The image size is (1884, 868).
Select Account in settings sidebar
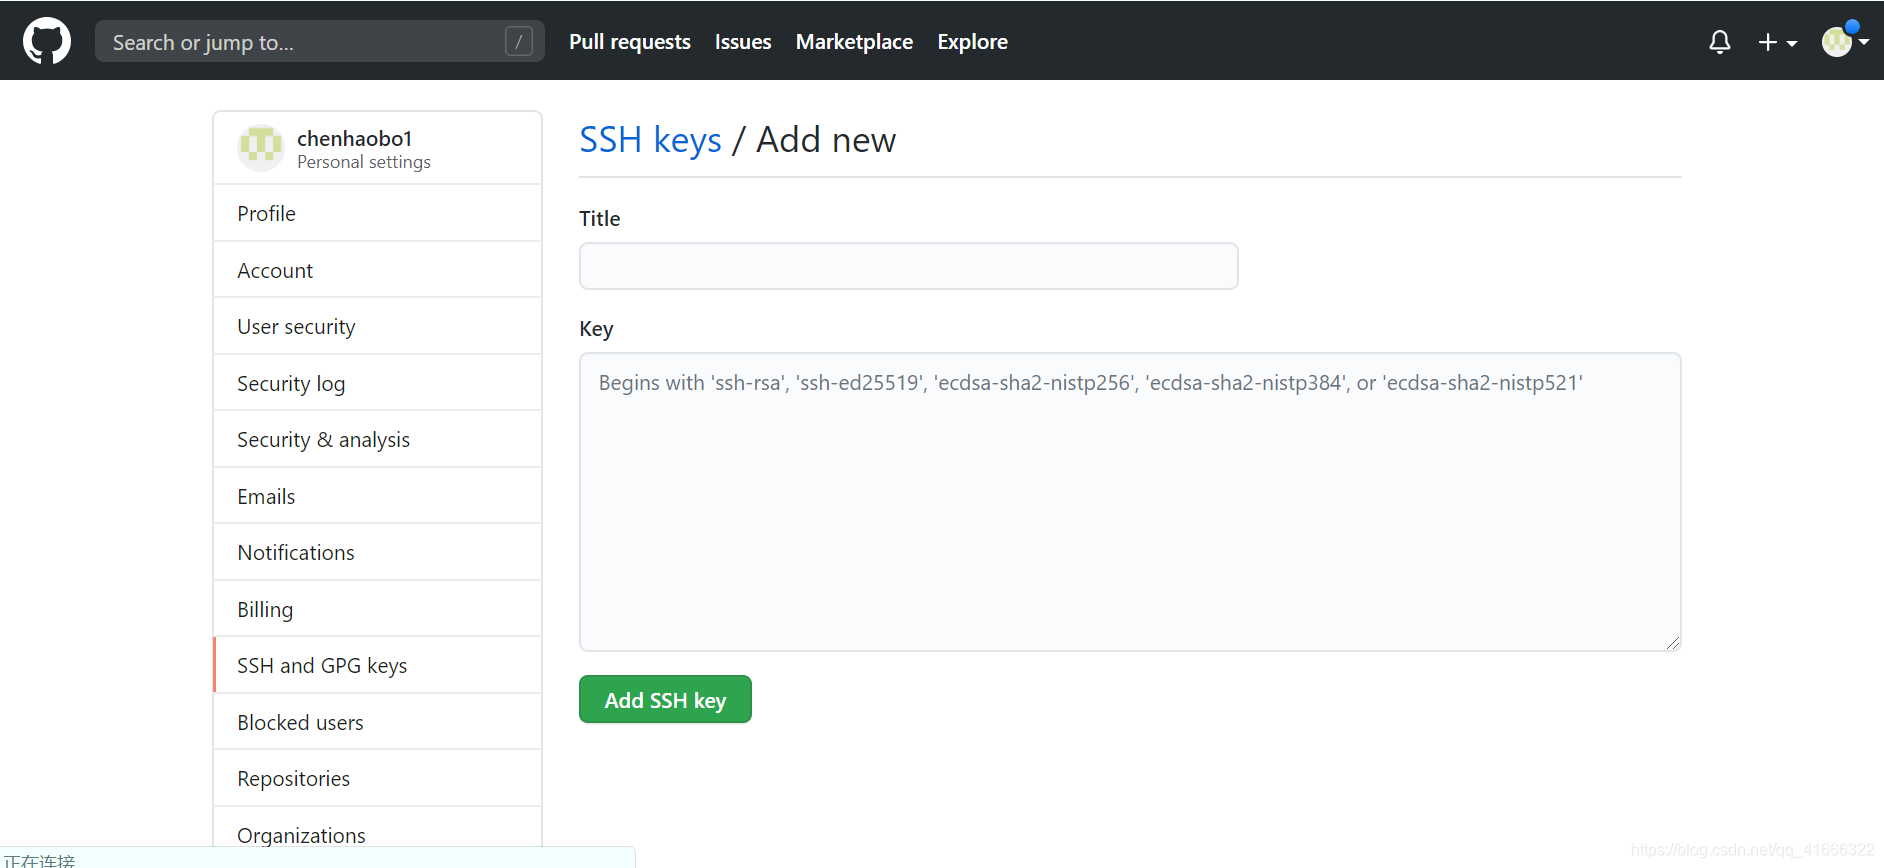coord(378,270)
